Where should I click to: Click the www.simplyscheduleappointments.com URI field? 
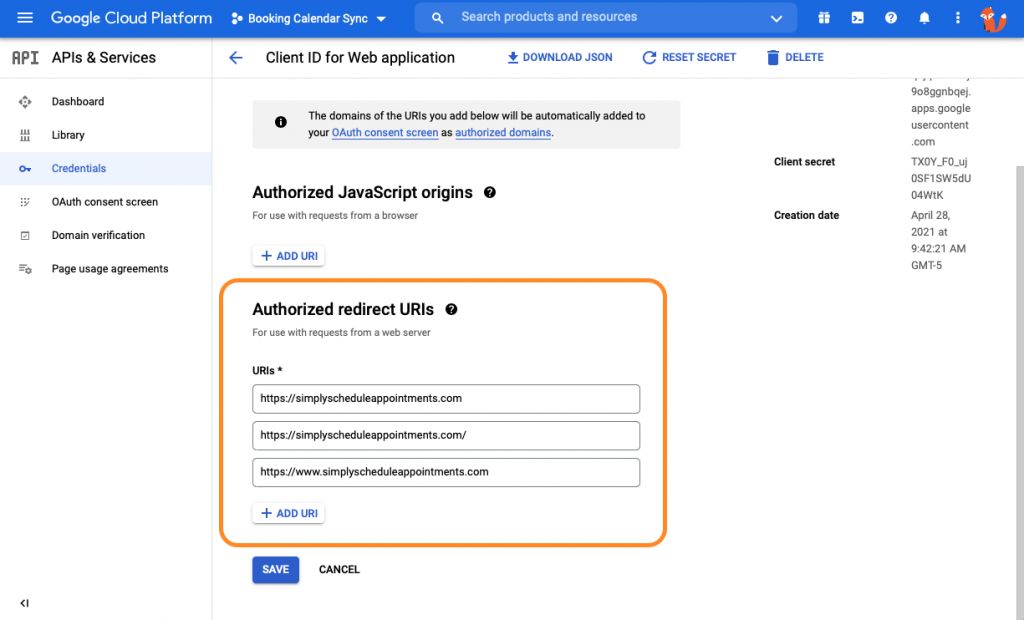(x=446, y=472)
